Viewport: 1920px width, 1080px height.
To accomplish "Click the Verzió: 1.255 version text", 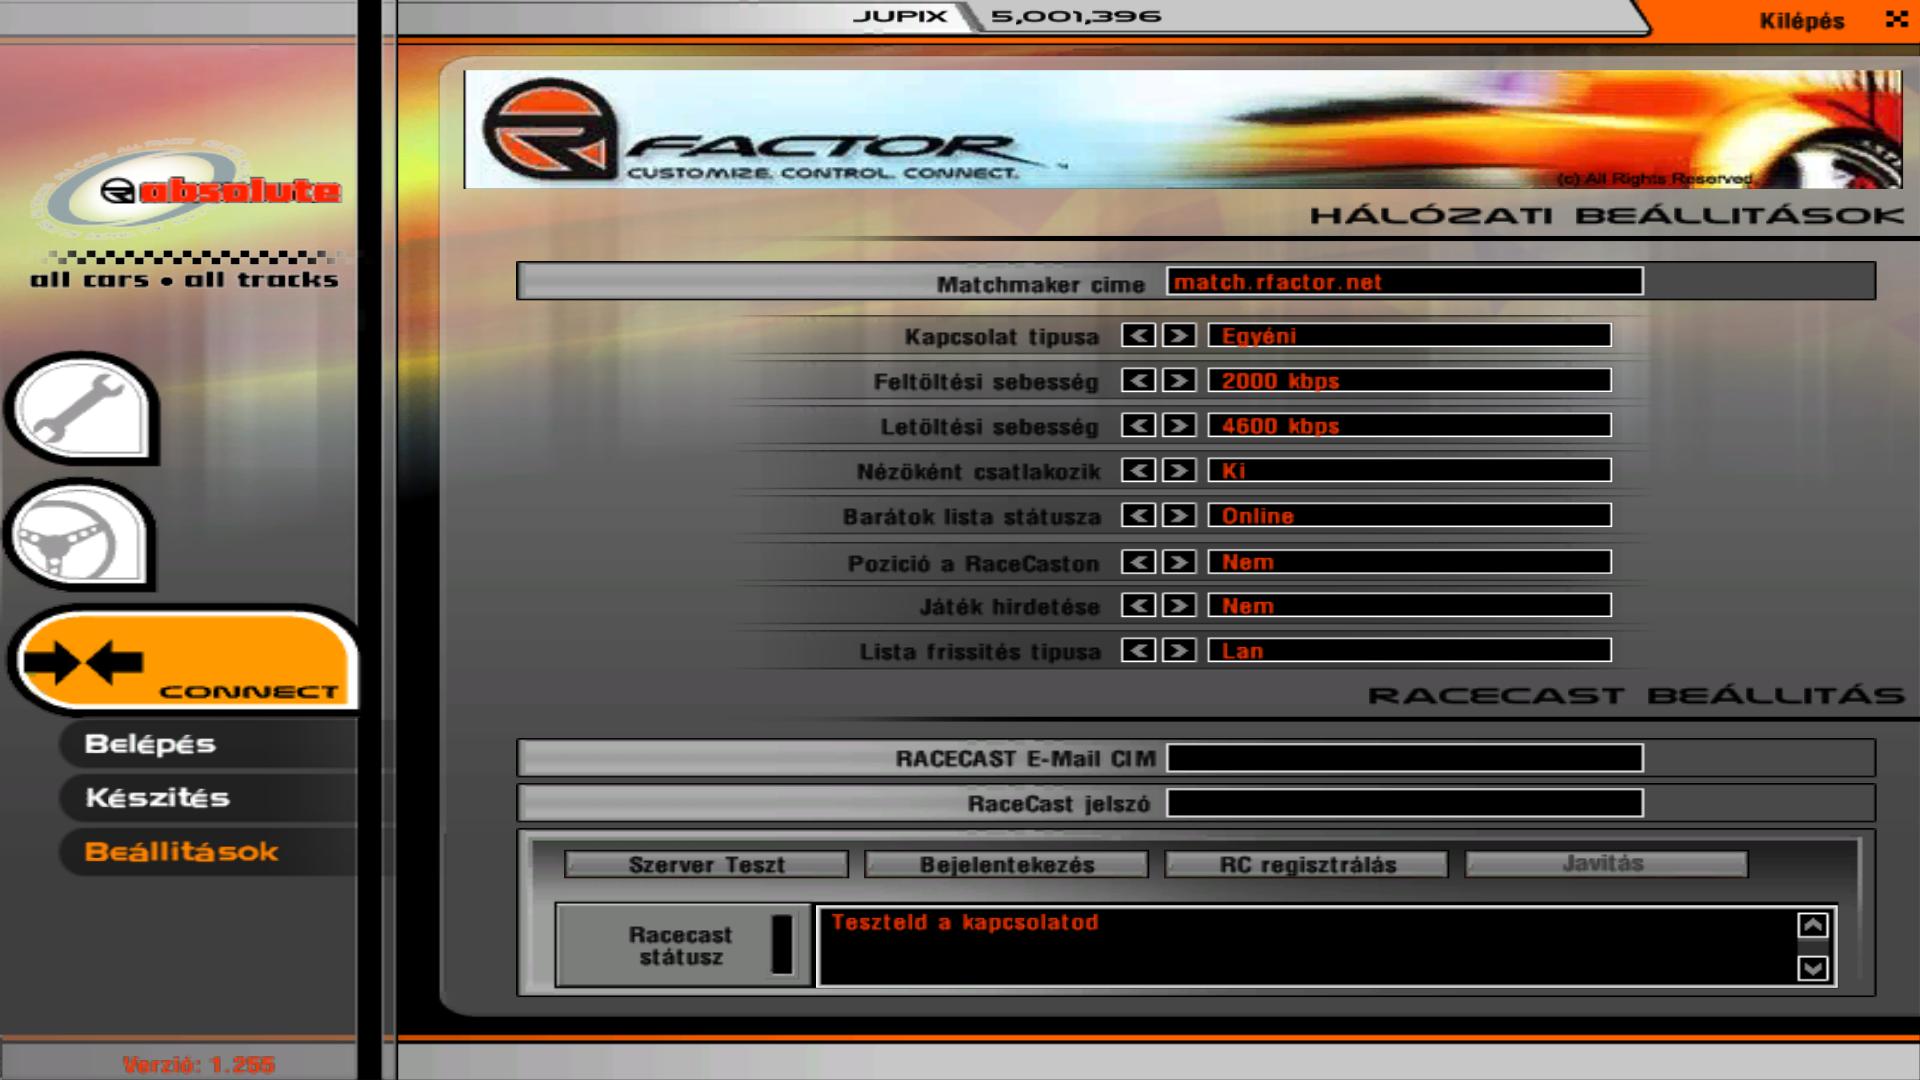I will tap(198, 1064).
